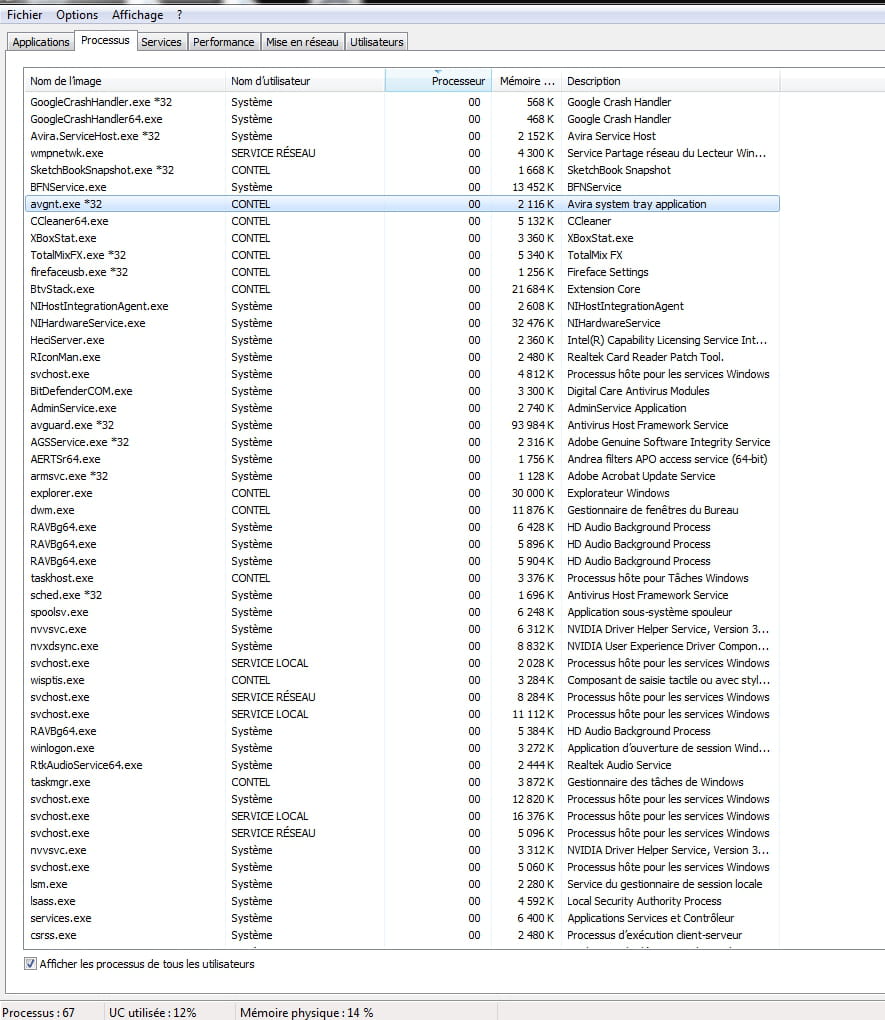Click the Processus : 67 status entry
The width and height of the screenshot is (885, 1020).
(x=38, y=1013)
